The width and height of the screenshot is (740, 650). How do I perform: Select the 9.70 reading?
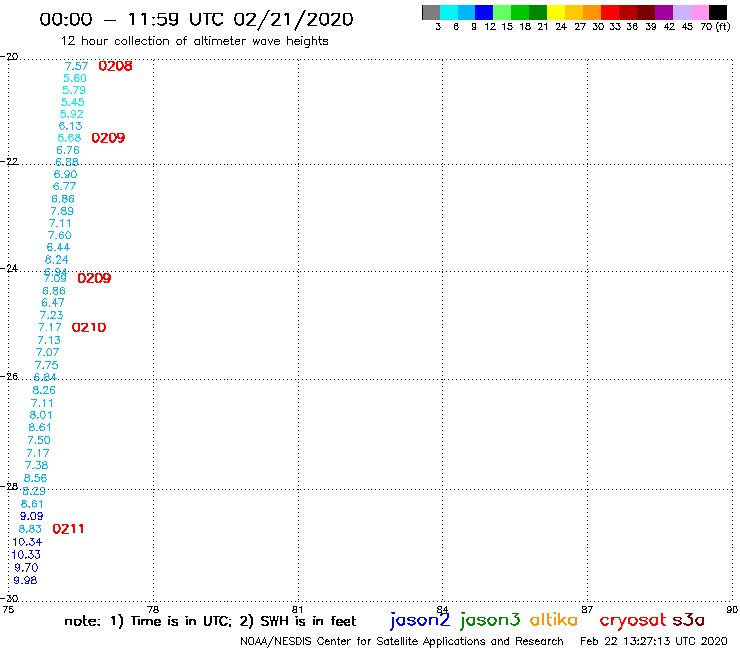26,568
